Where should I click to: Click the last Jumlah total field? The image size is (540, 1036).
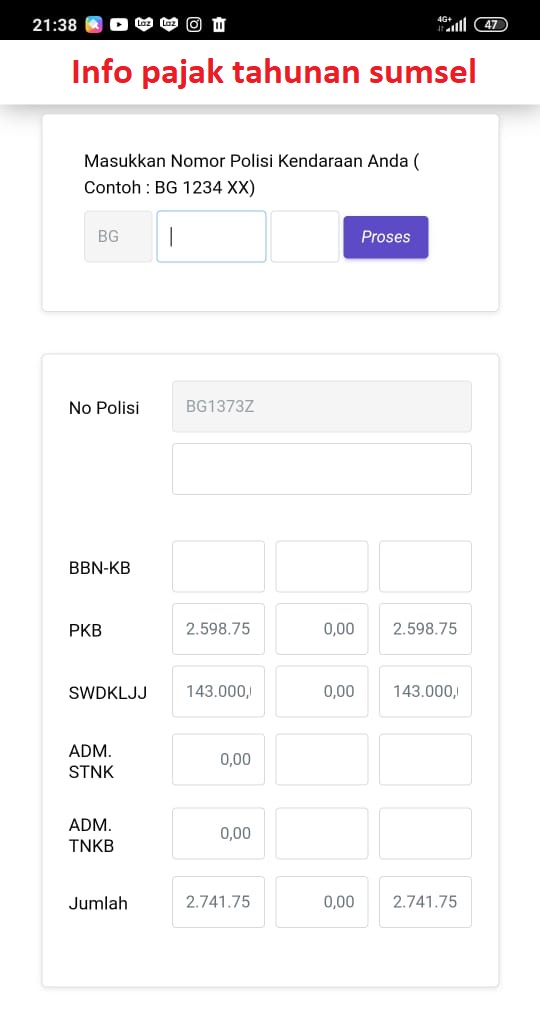pos(425,902)
